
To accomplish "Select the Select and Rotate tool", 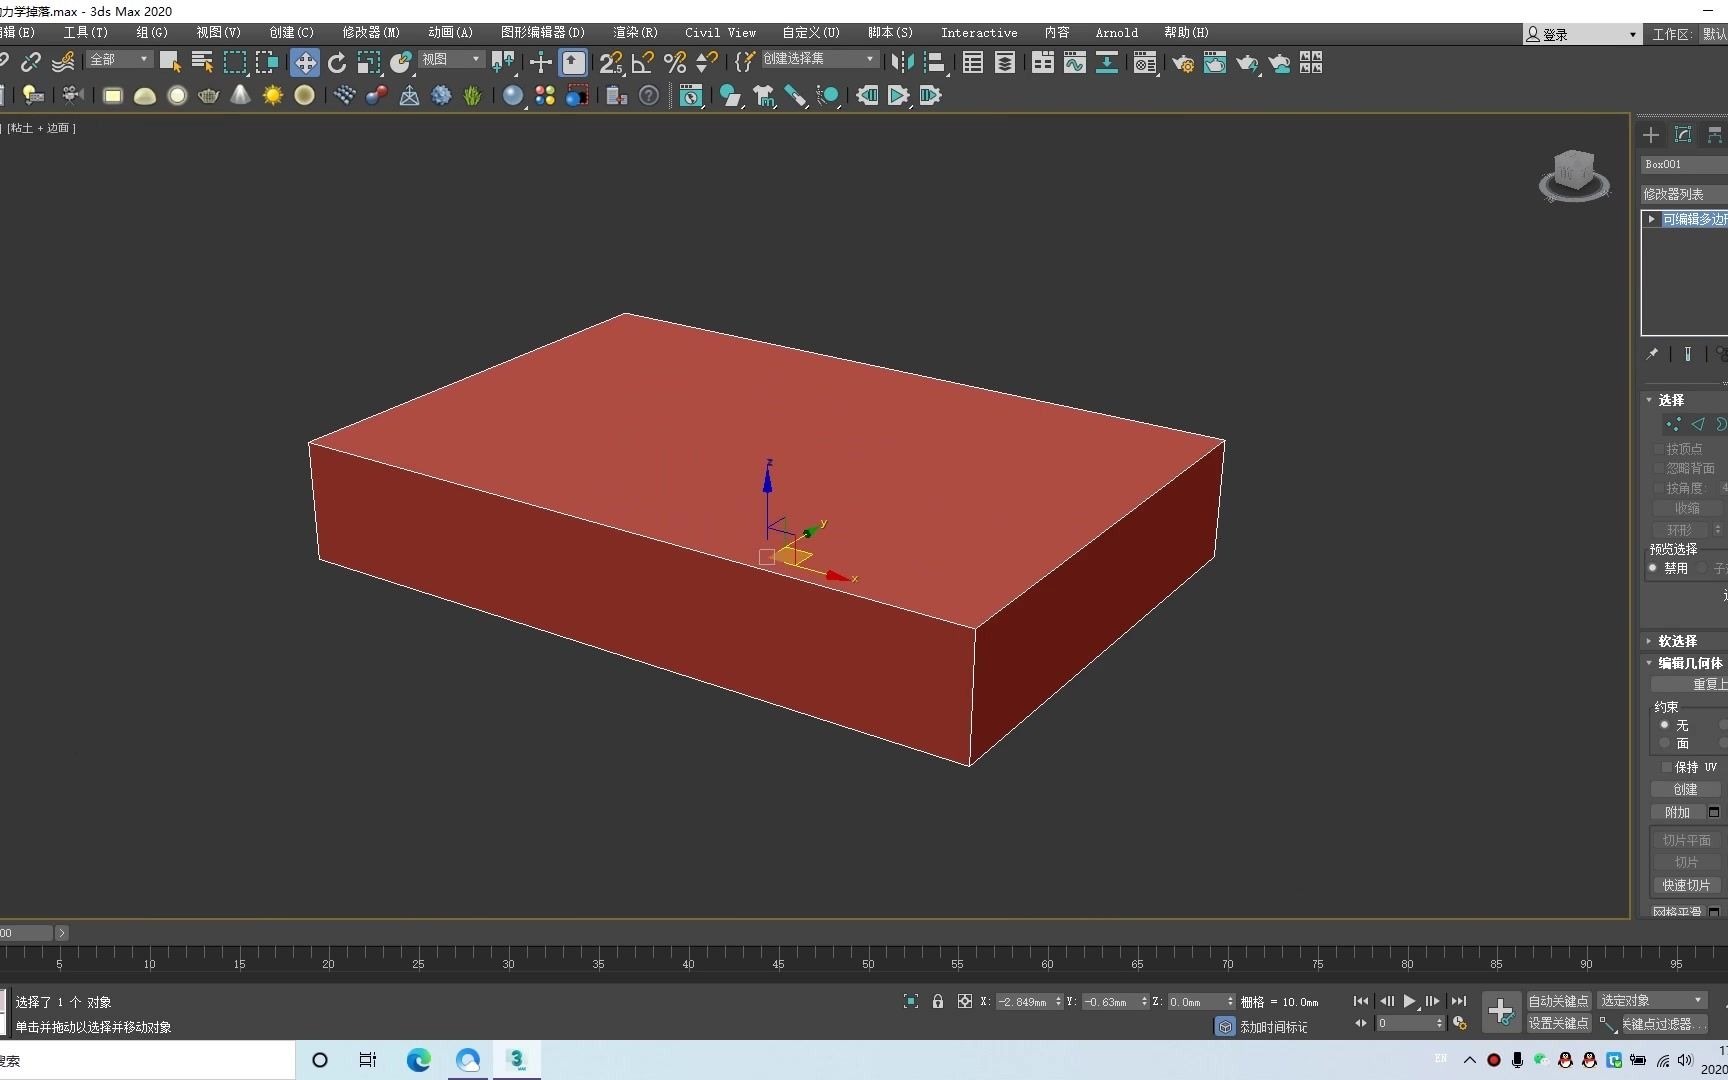I will (x=337, y=62).
